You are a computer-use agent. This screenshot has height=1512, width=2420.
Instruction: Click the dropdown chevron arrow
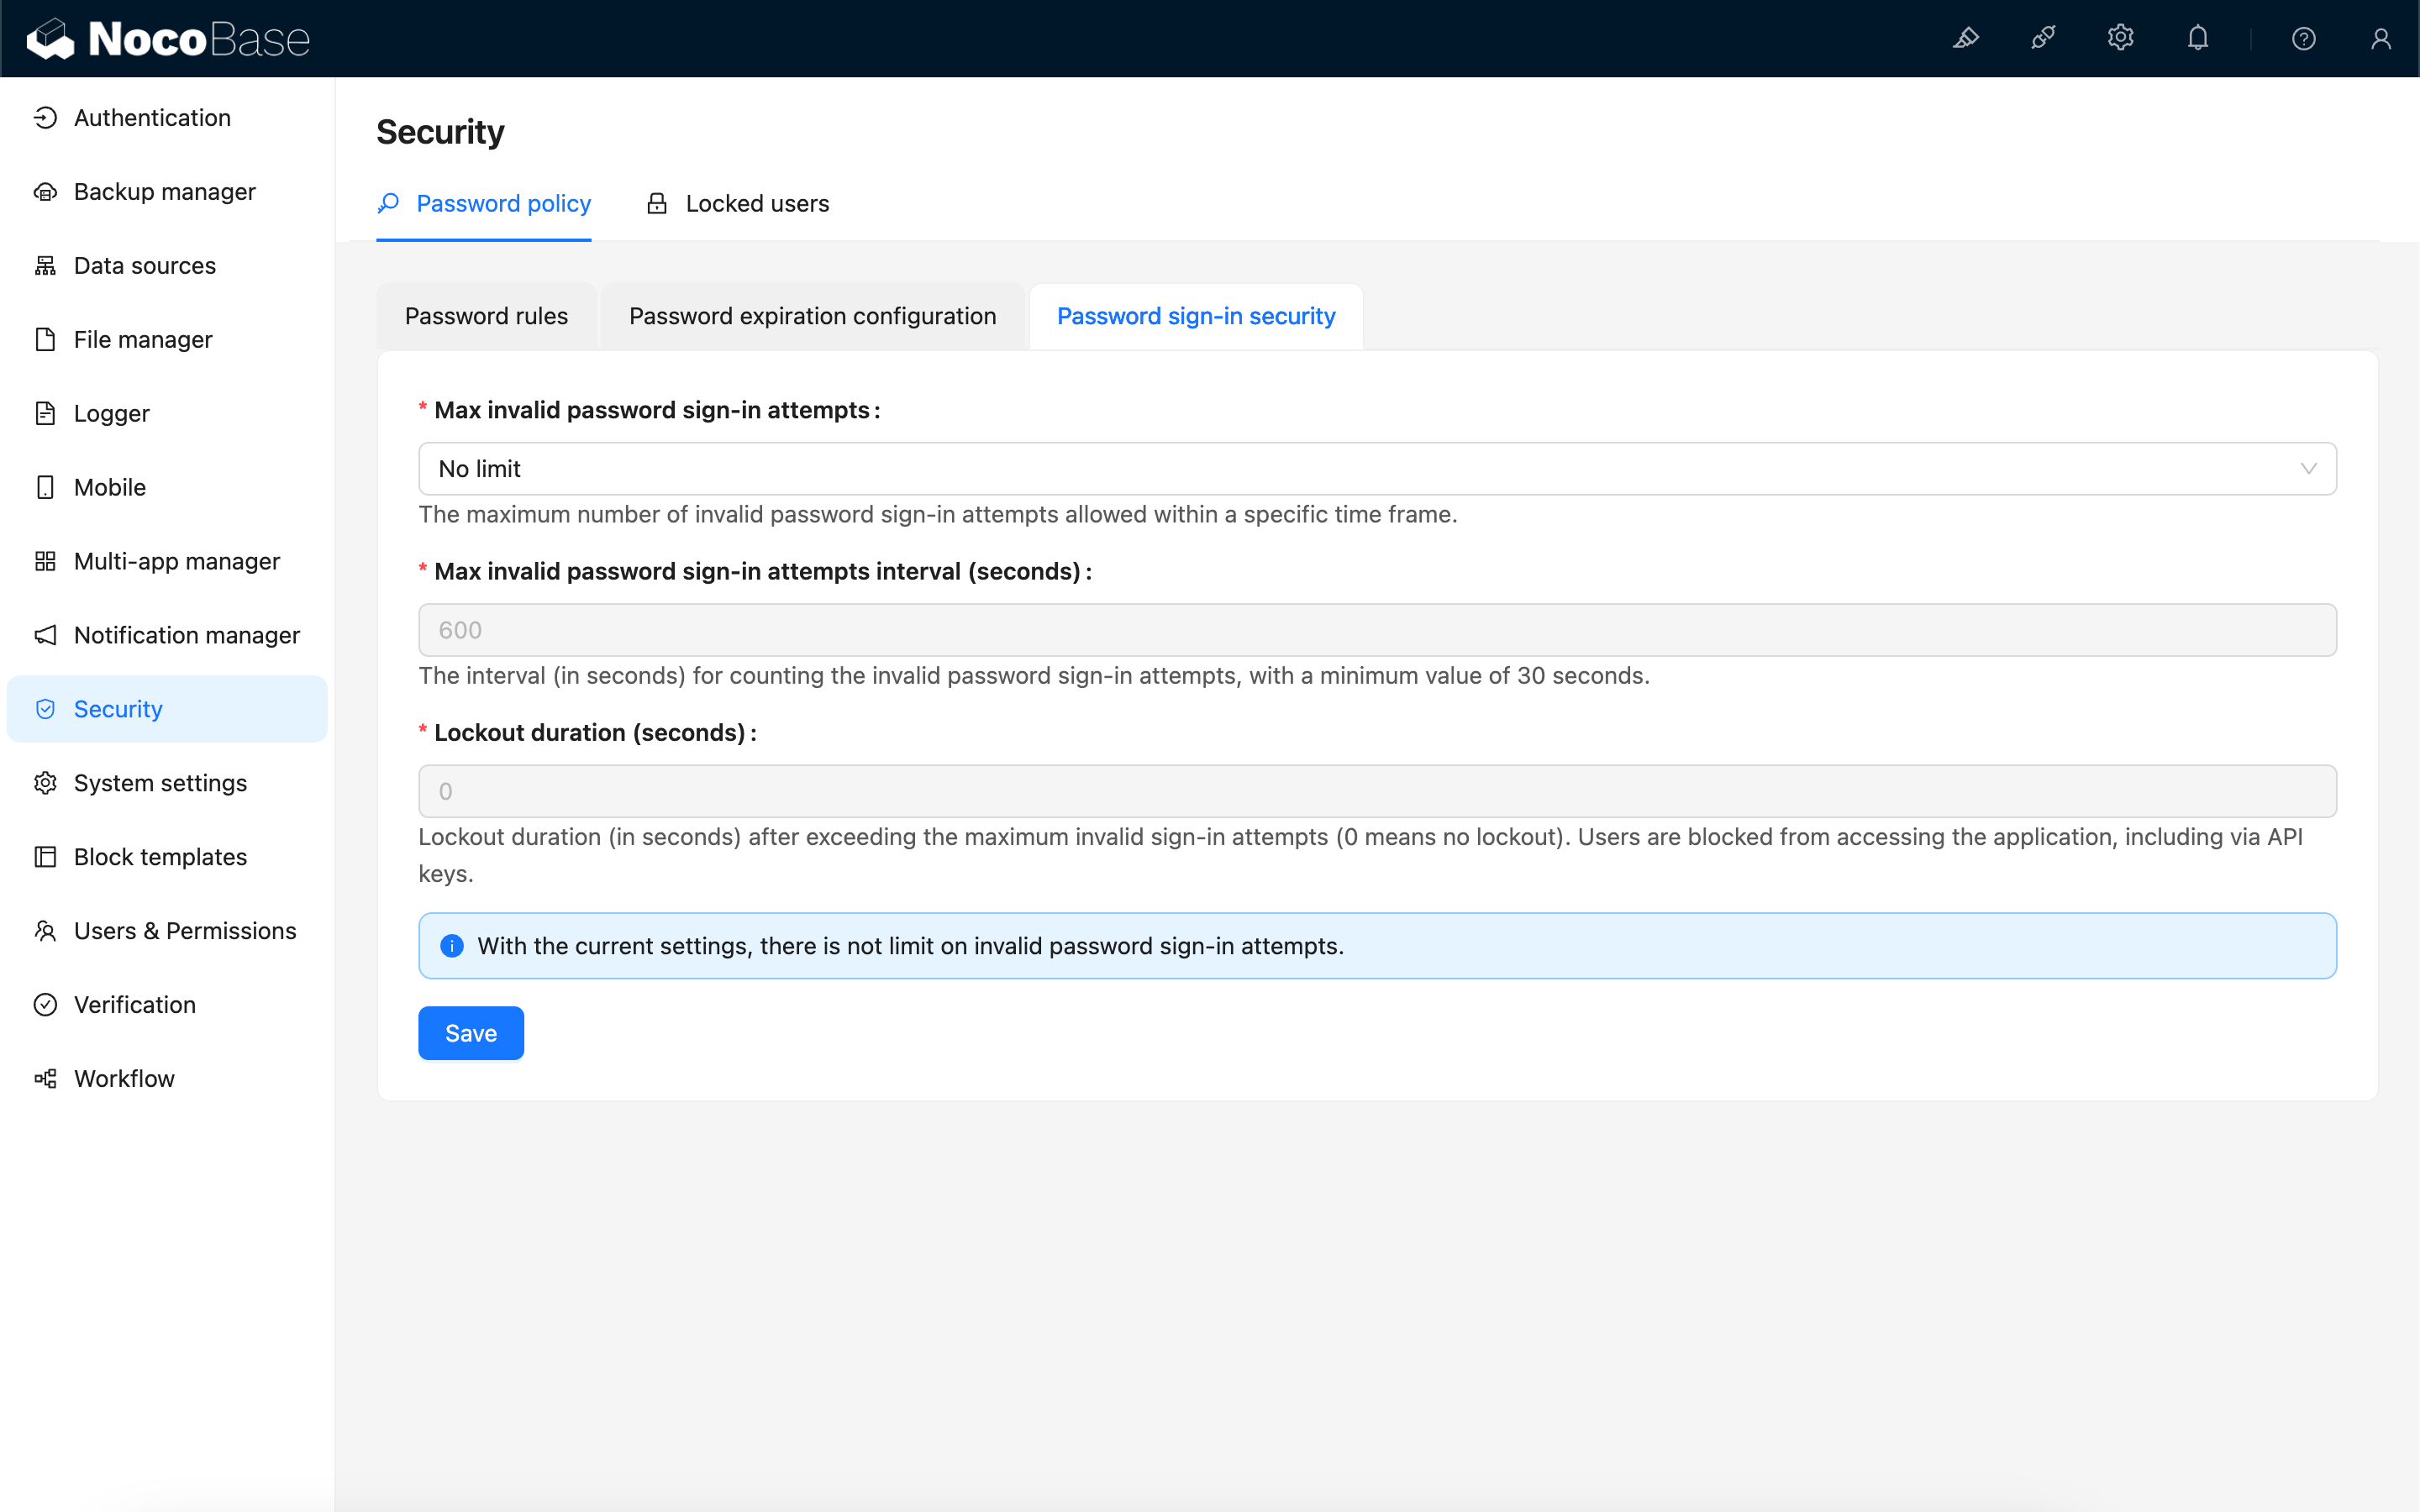click(2308, 469)
